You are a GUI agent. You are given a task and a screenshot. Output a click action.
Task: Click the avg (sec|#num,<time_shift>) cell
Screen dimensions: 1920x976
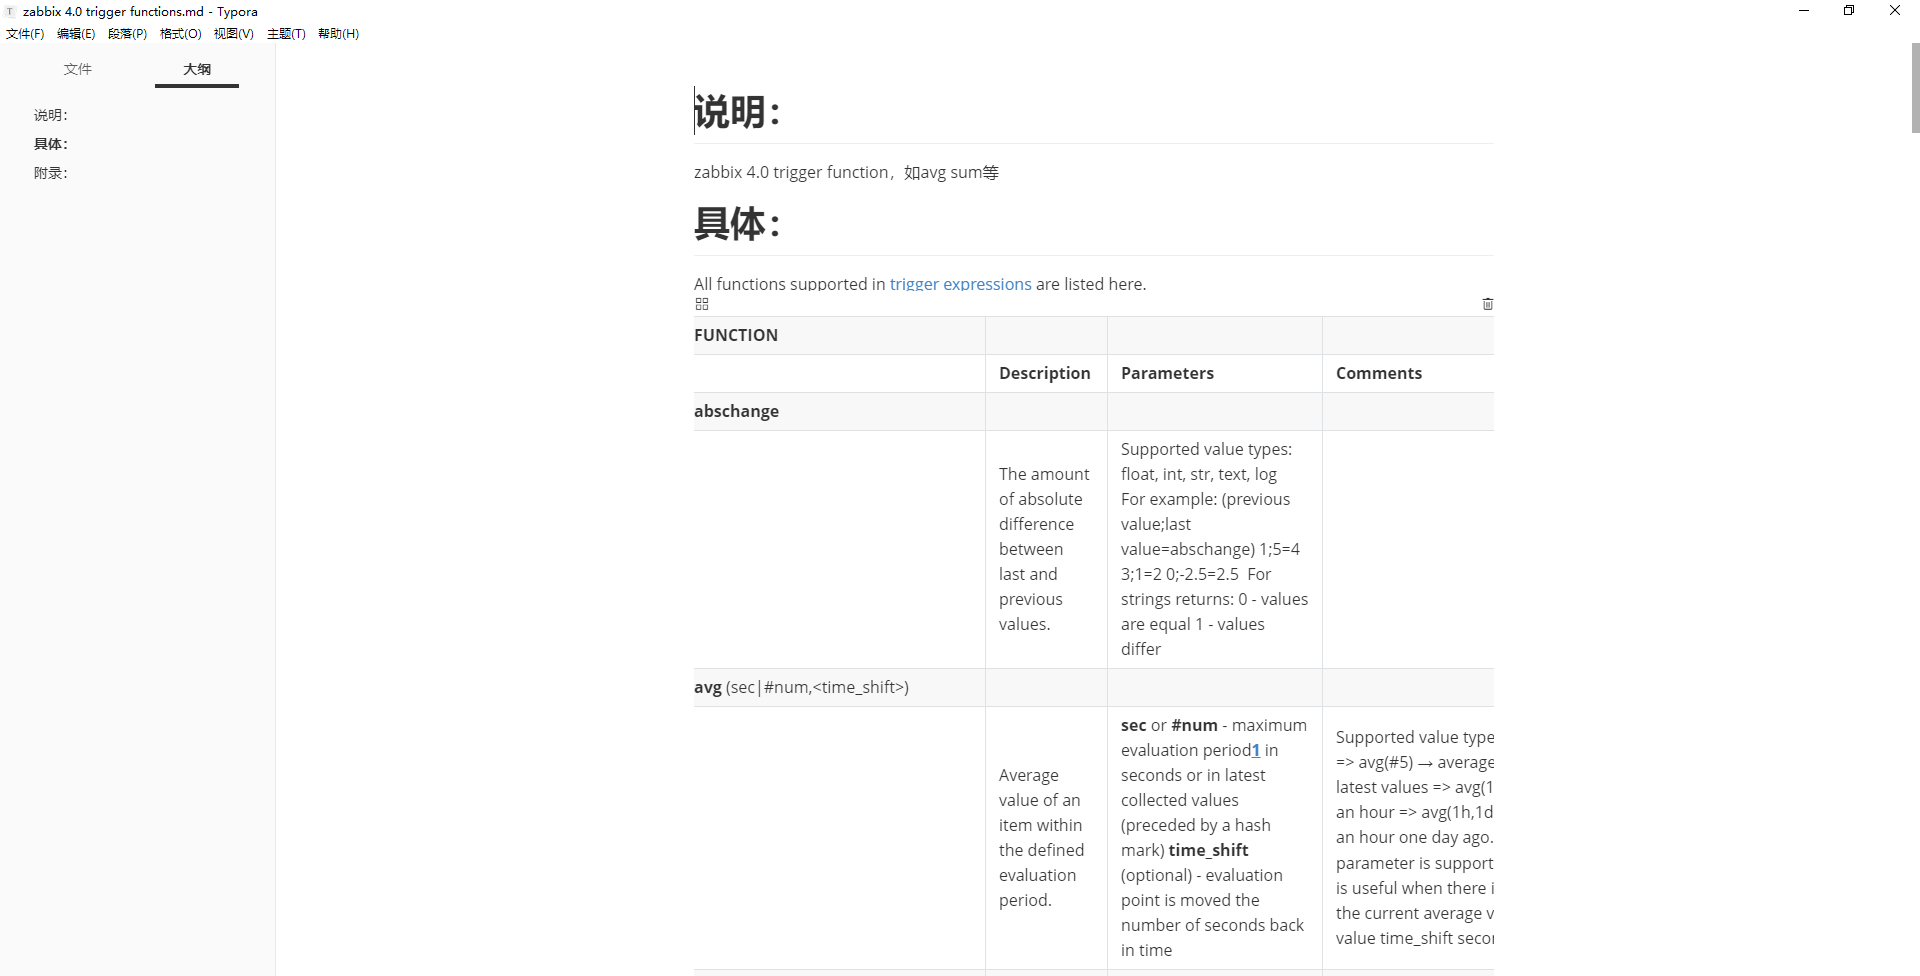[839, 687]
